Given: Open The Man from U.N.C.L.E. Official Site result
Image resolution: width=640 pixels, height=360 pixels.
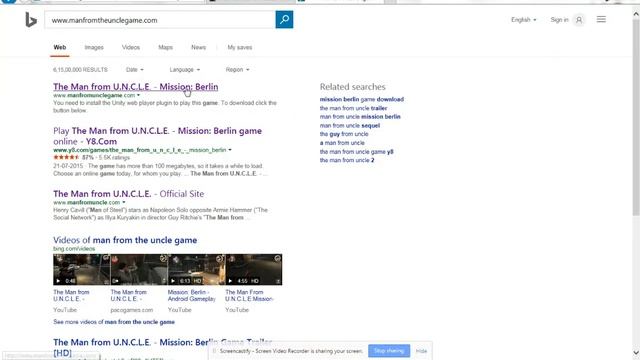Looking at the screenshot, I should (129, 194).
